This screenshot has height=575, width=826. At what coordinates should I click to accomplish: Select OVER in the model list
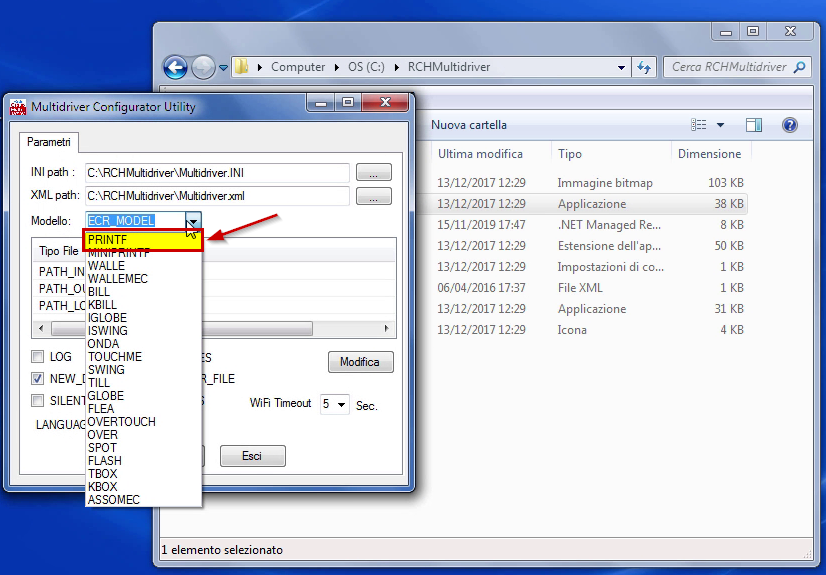click(x=143, y=434)
